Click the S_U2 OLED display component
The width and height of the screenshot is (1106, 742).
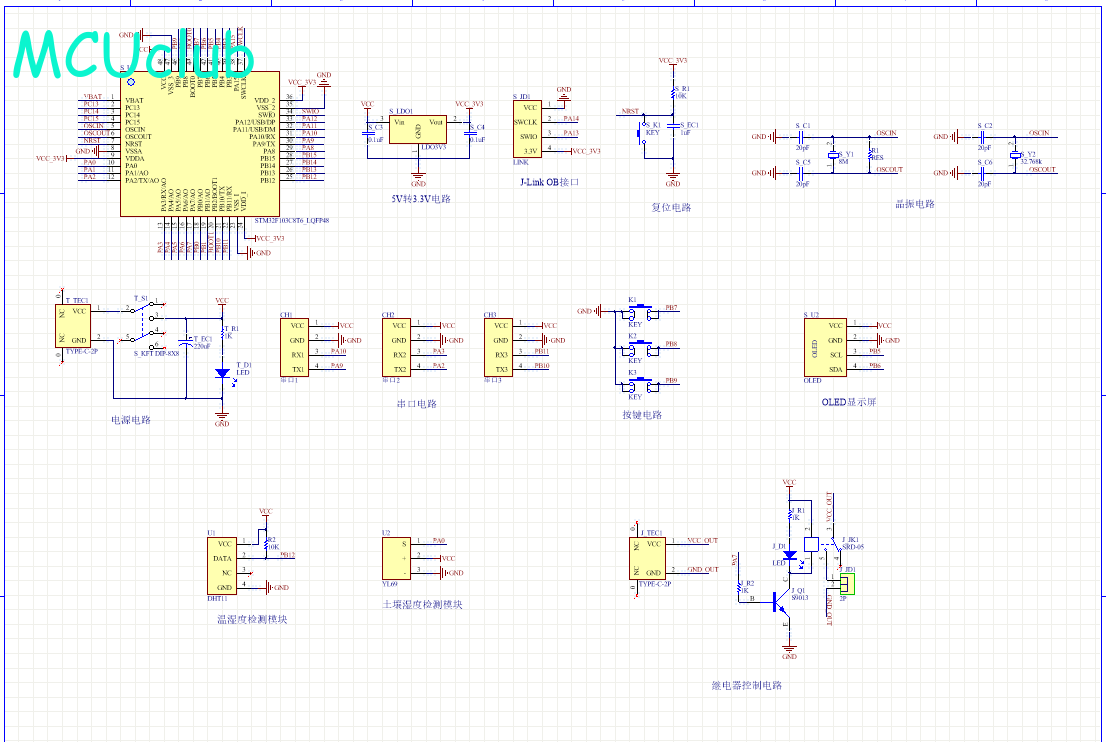point(824,347)
